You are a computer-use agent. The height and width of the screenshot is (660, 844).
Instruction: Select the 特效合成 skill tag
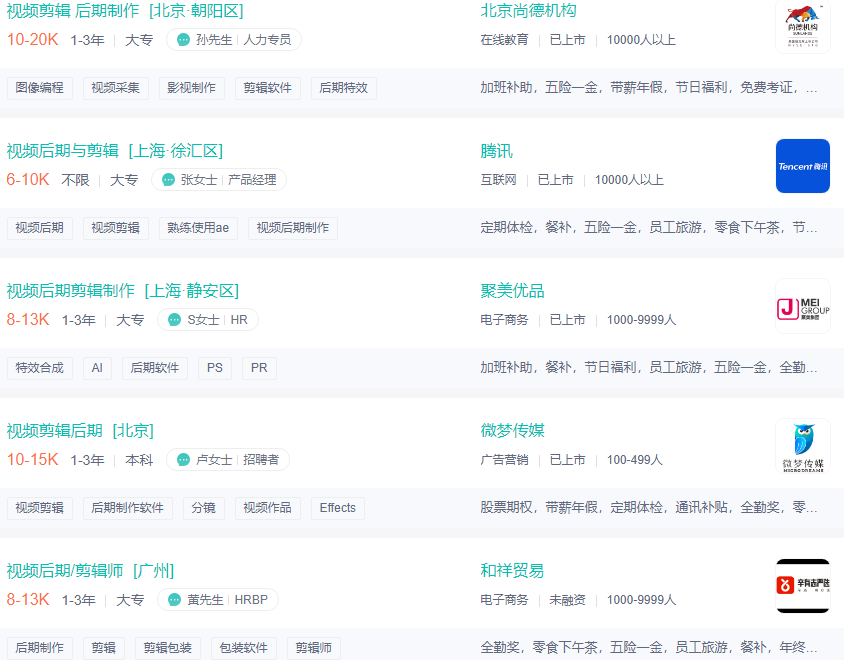click(40, 368)
